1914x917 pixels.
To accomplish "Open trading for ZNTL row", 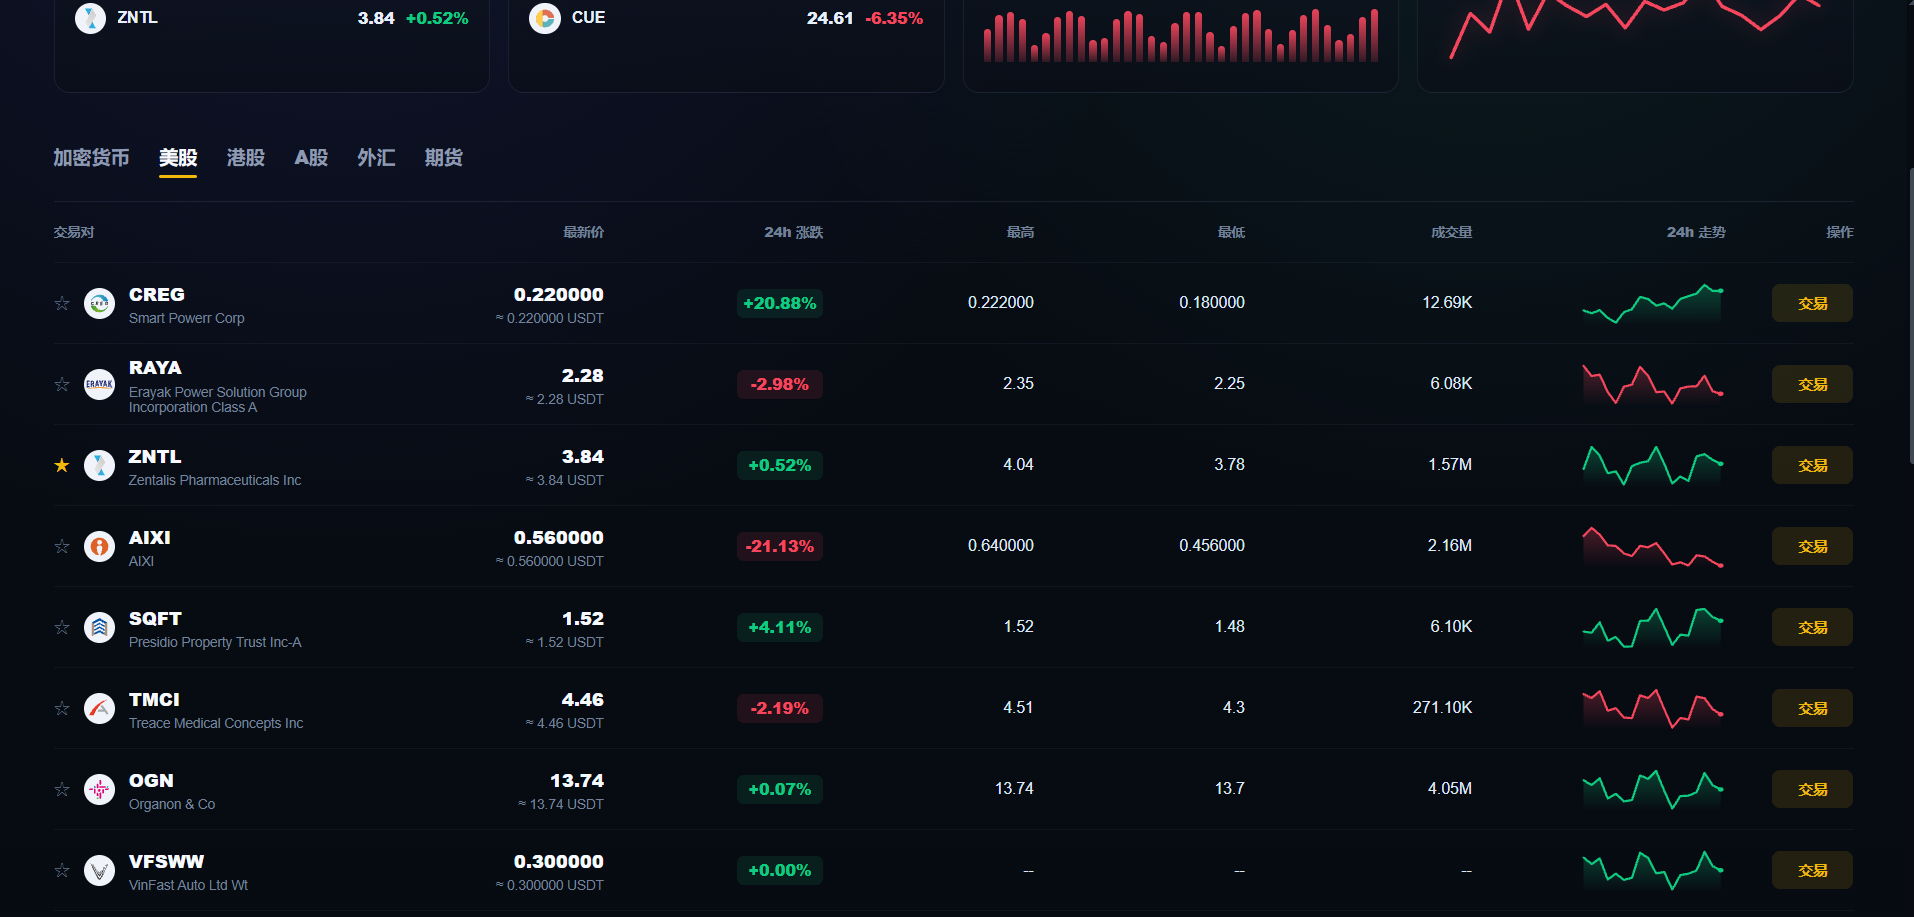I will 1812,465.
